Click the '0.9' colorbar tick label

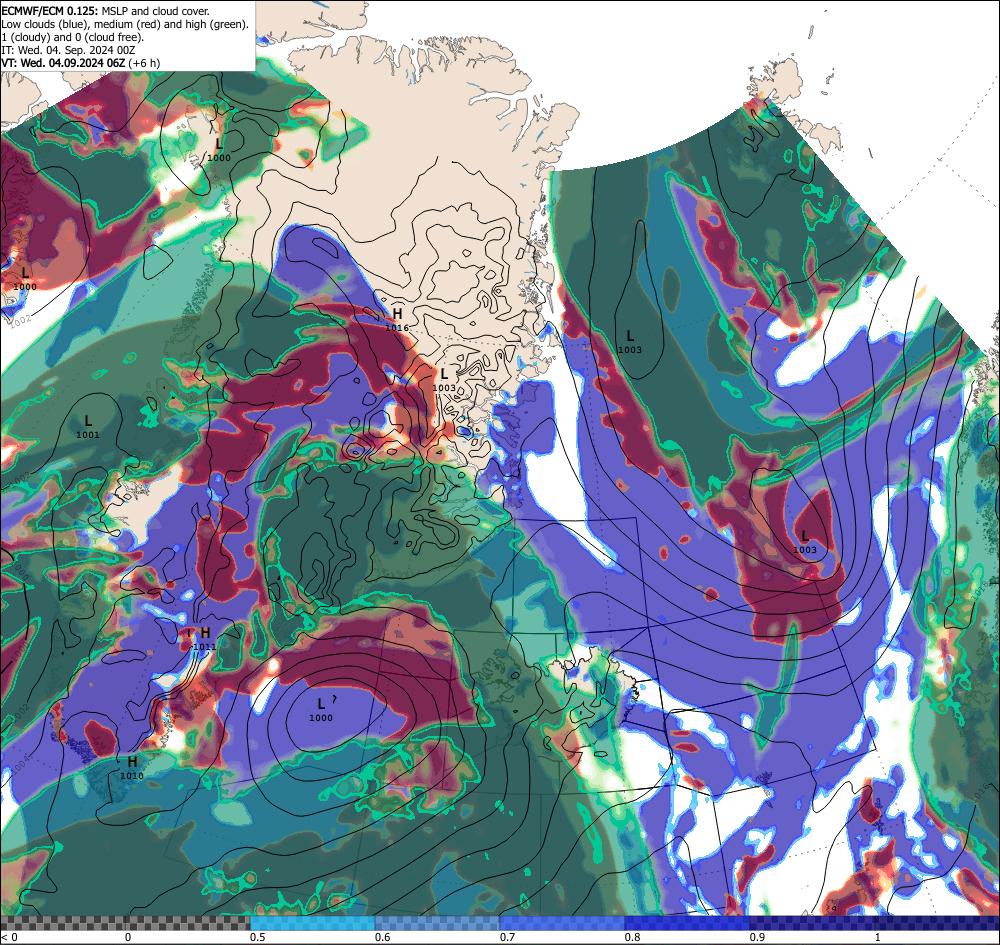click(x=758, y=937)
